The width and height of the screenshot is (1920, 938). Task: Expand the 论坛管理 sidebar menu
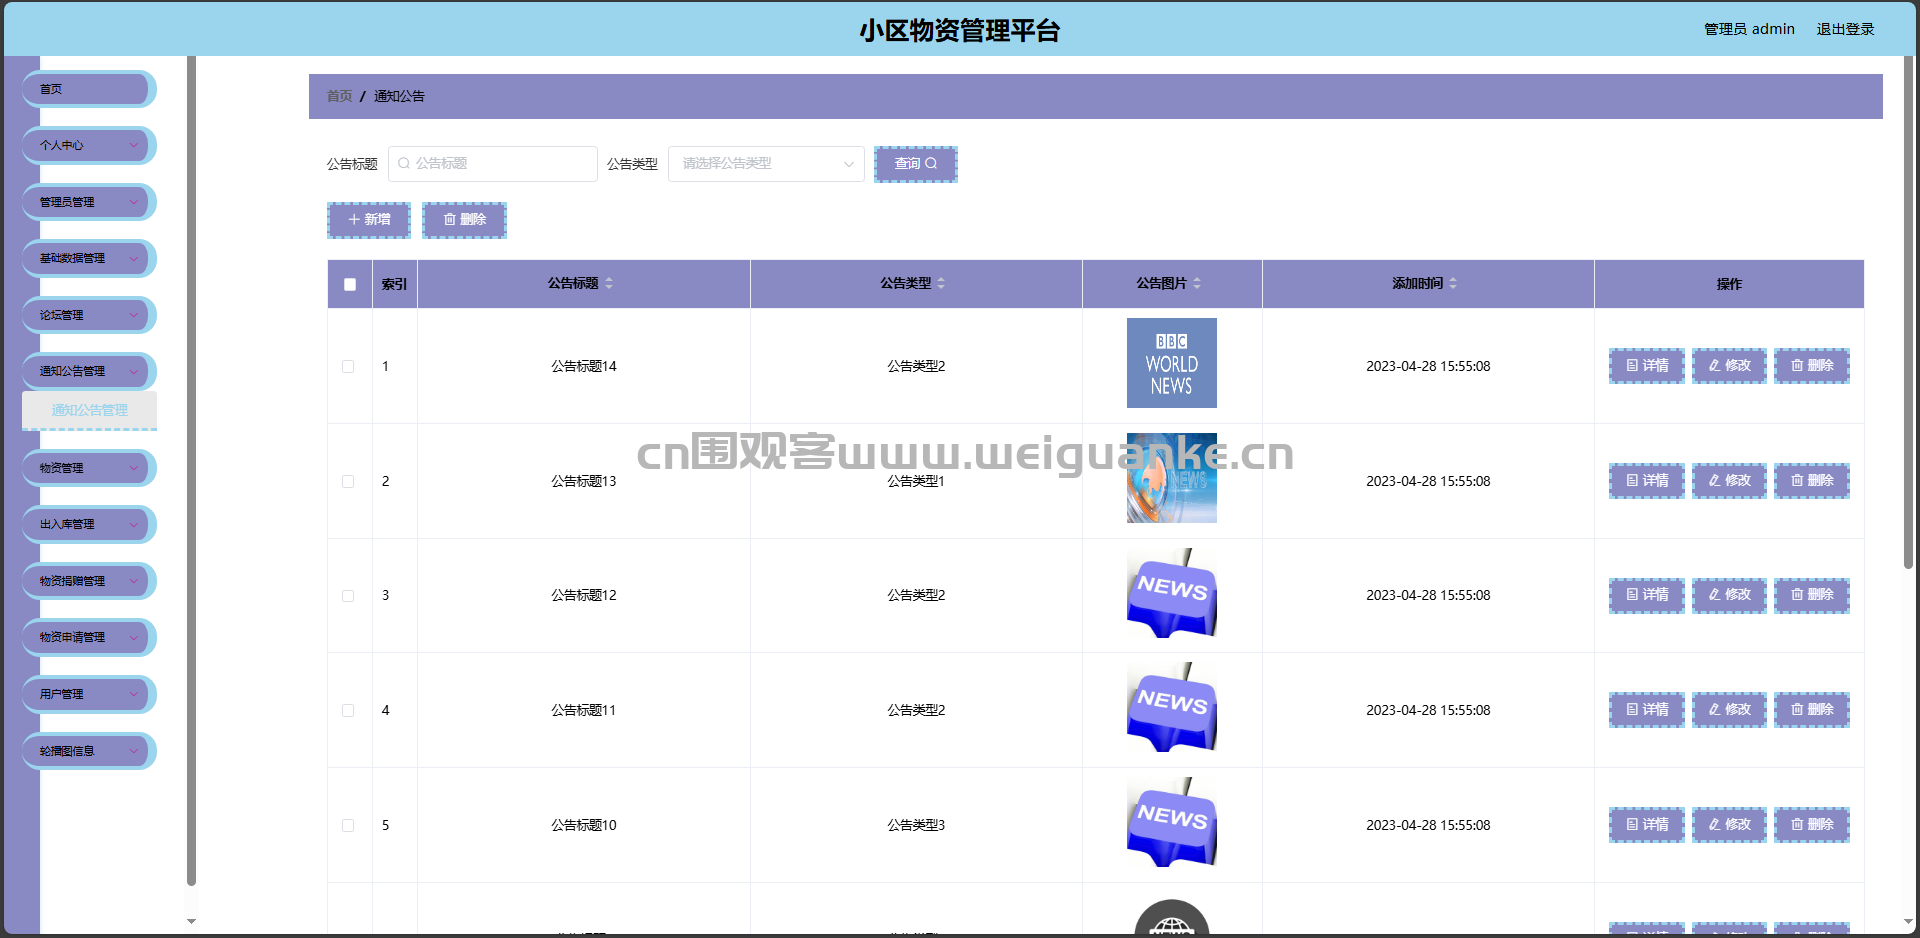[x=89, y=315]
